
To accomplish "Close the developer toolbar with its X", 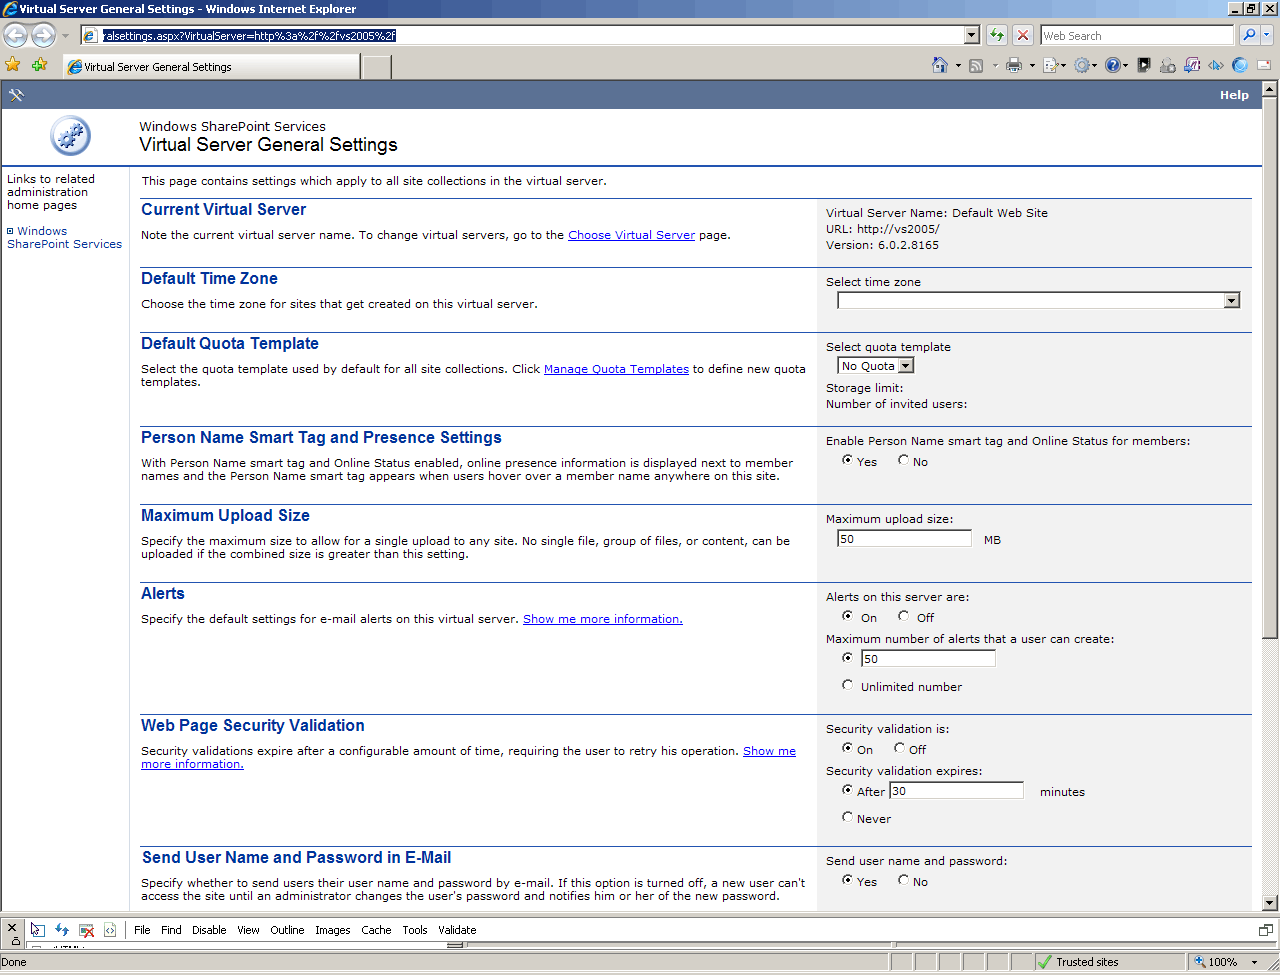I will pyautogui.click(x=12, y=928).
